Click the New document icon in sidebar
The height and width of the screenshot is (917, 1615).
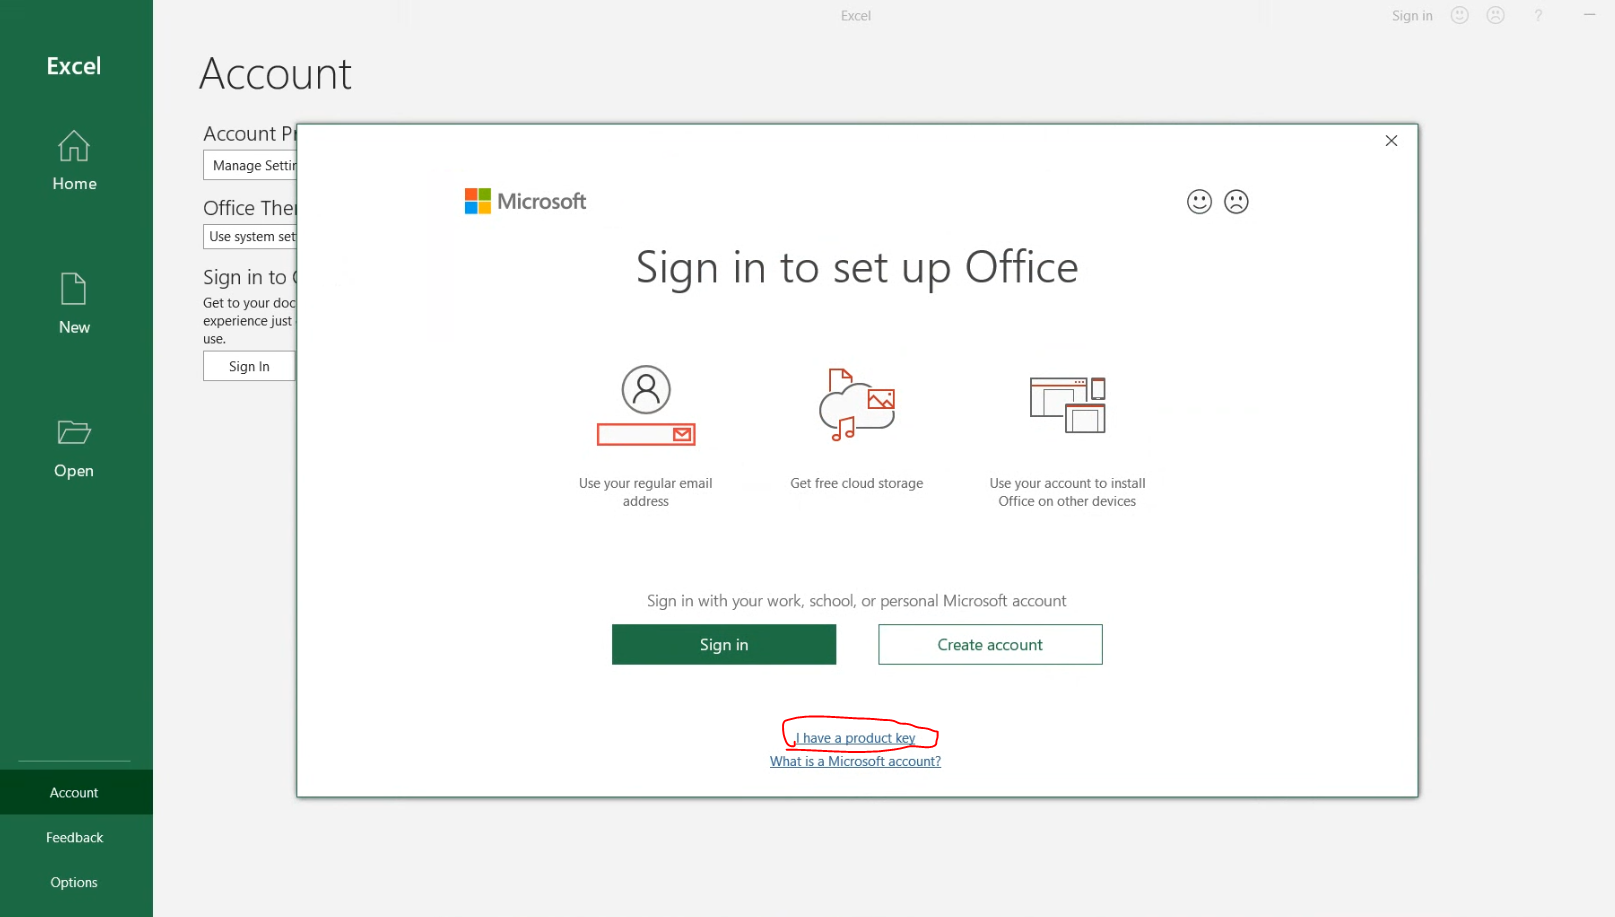74,289
